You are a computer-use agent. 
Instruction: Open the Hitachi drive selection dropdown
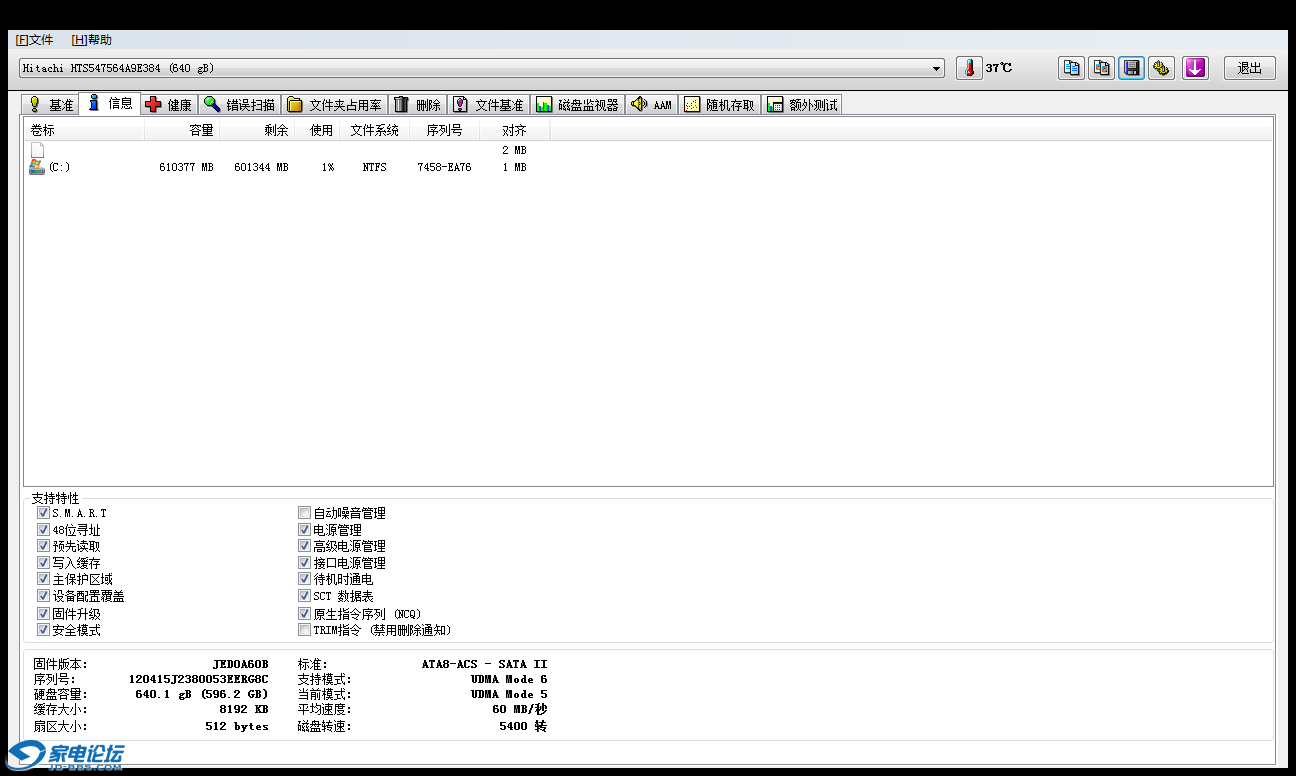point(937,68)
